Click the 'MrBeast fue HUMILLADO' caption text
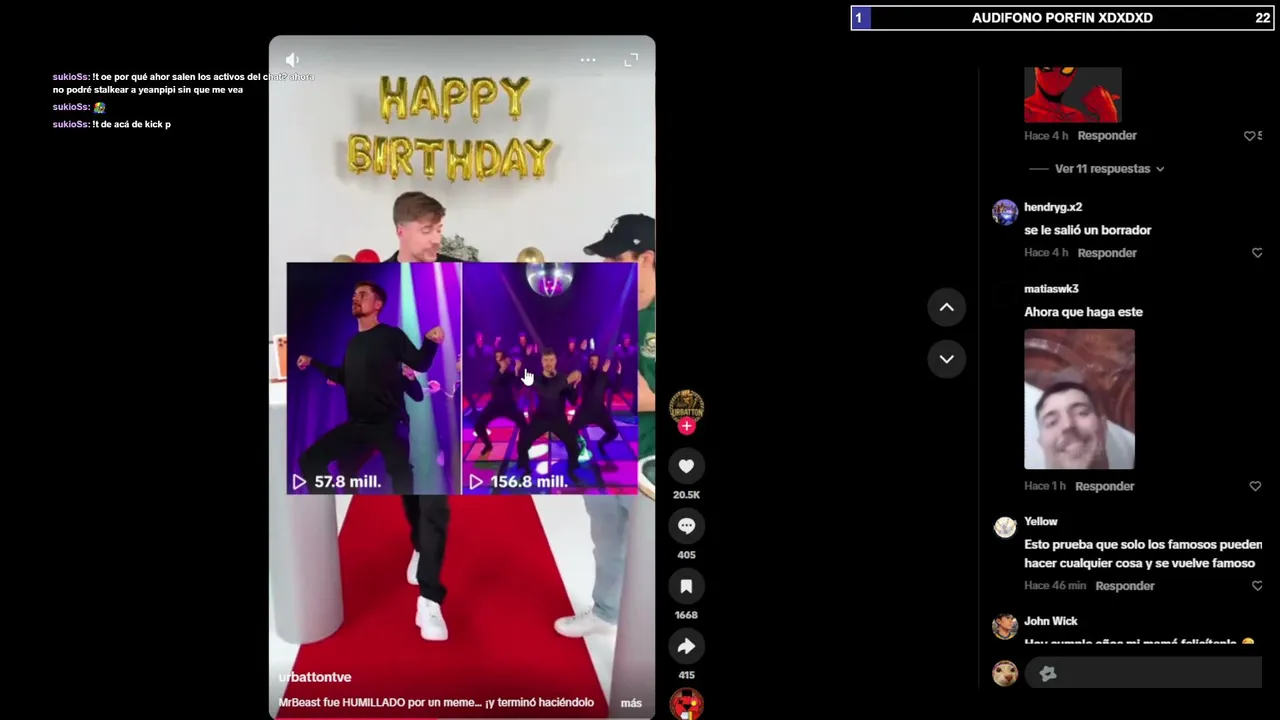Image resolution: width=1280 pixels, height=720 pixels. point(436,703)
